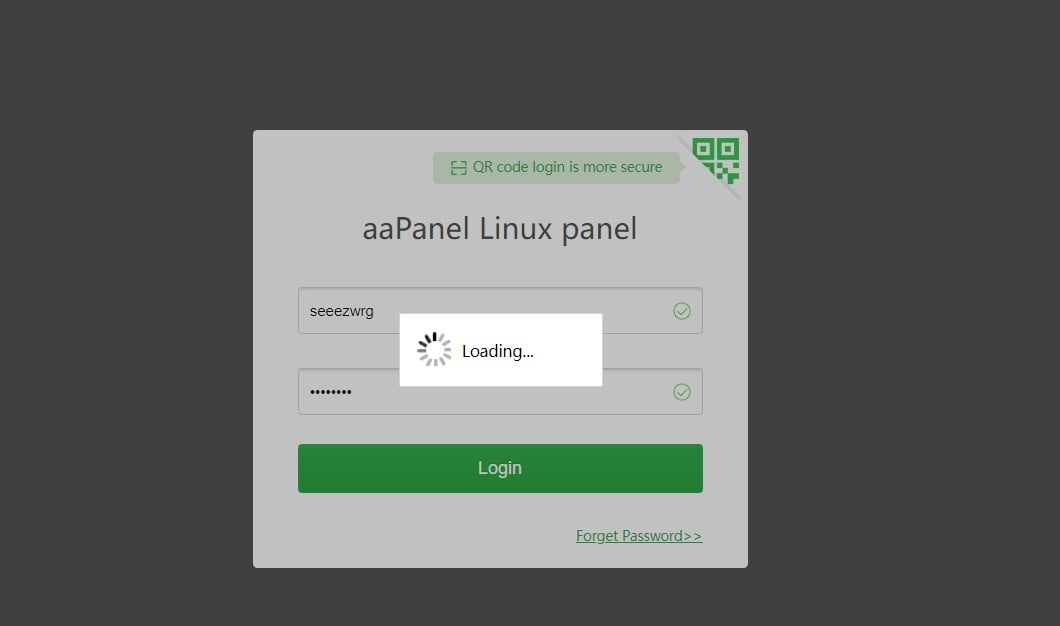
Task: Click the scan icon in the QR tooltip
Action: [458, 168]
